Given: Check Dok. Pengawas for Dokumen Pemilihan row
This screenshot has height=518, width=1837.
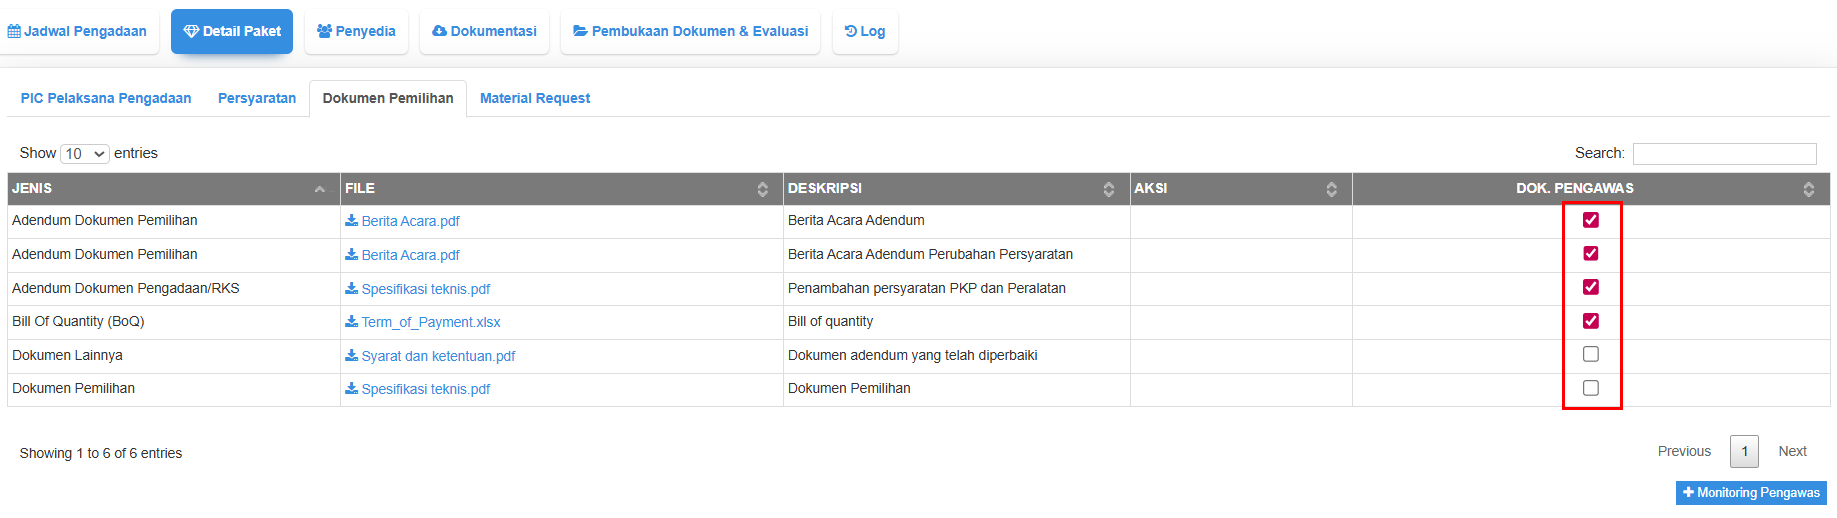Looking at the screenshot, I should 1591,388.
